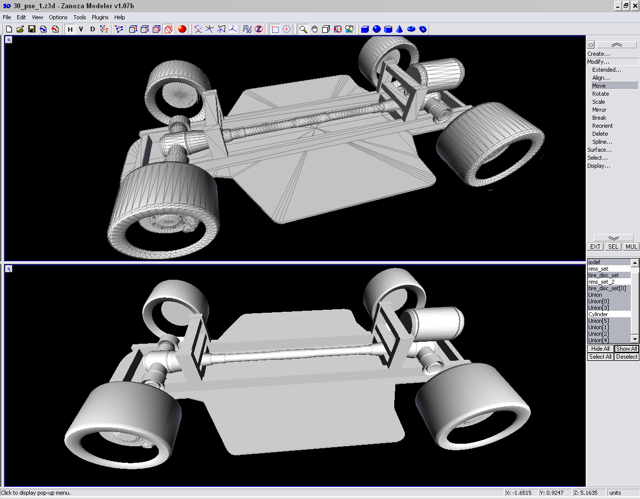Toggle the H axis constraint button
Image resolution: width=640 pixels, height=499 pixels.
point(69,29)
